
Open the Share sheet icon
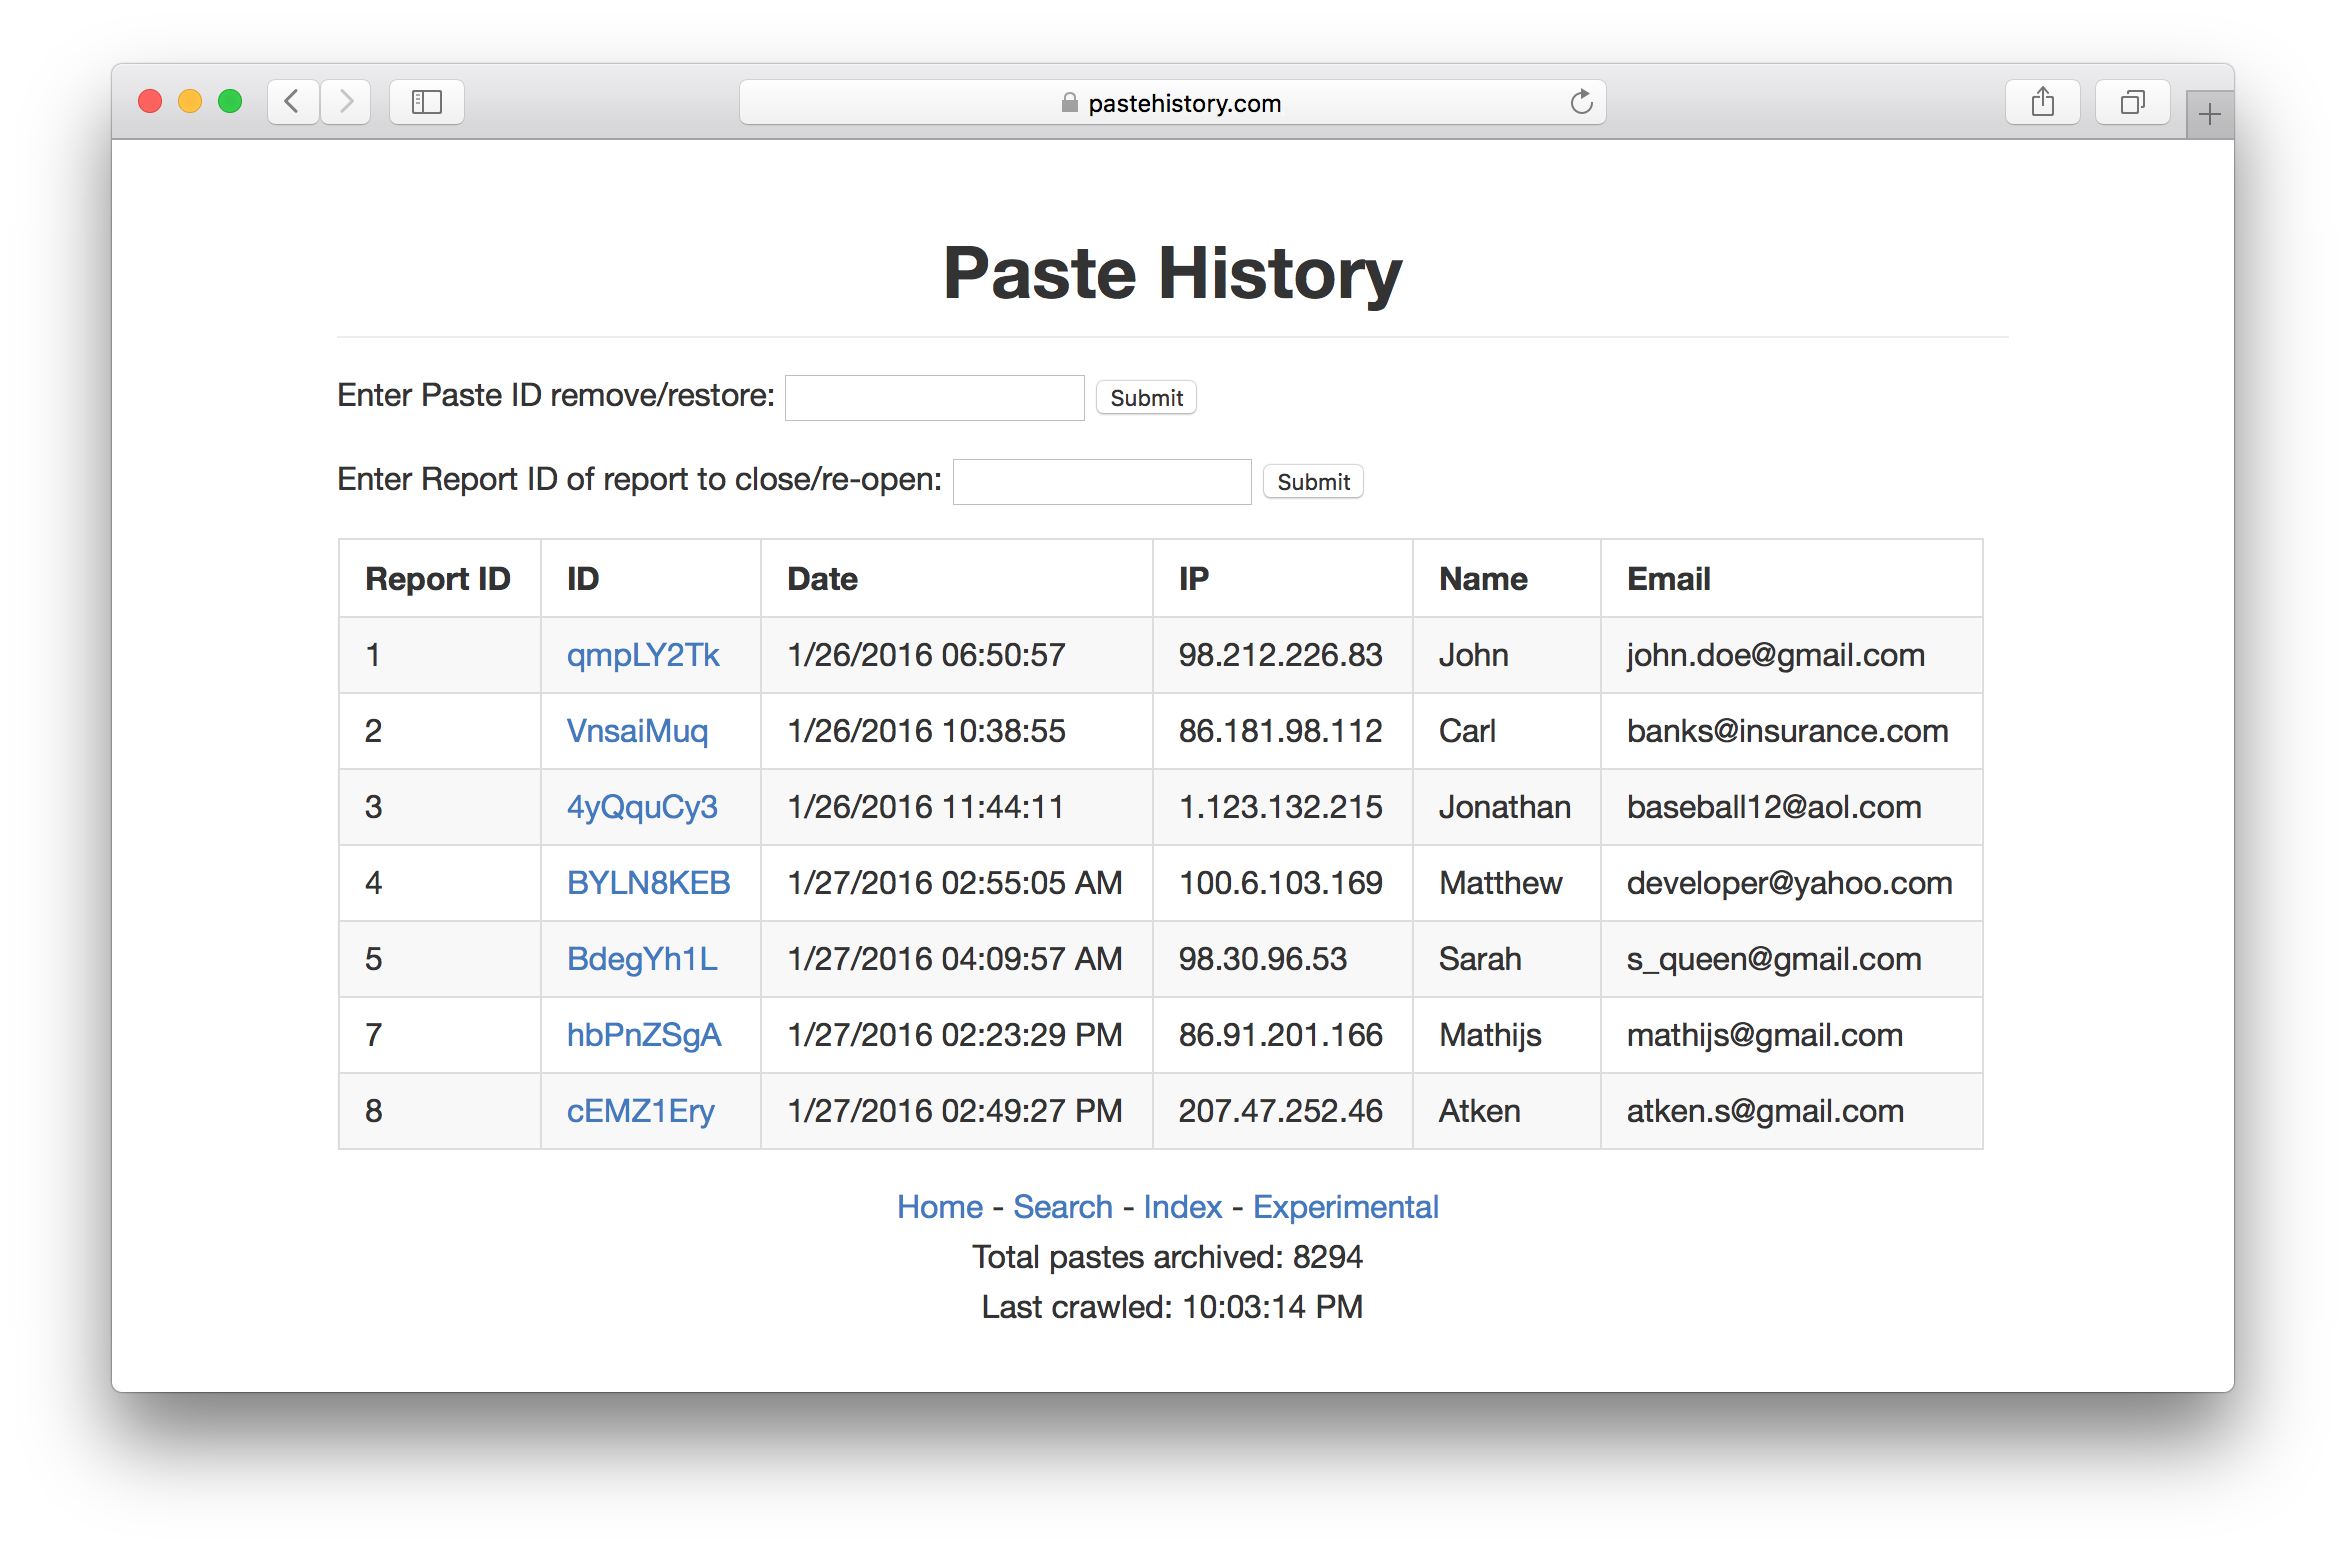point(2042,102)
